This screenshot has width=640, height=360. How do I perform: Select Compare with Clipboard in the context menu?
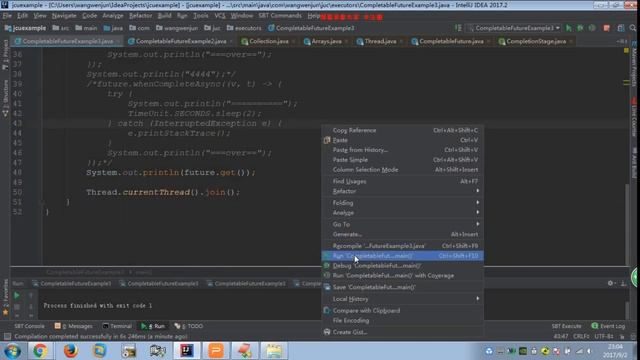point(402,311)
